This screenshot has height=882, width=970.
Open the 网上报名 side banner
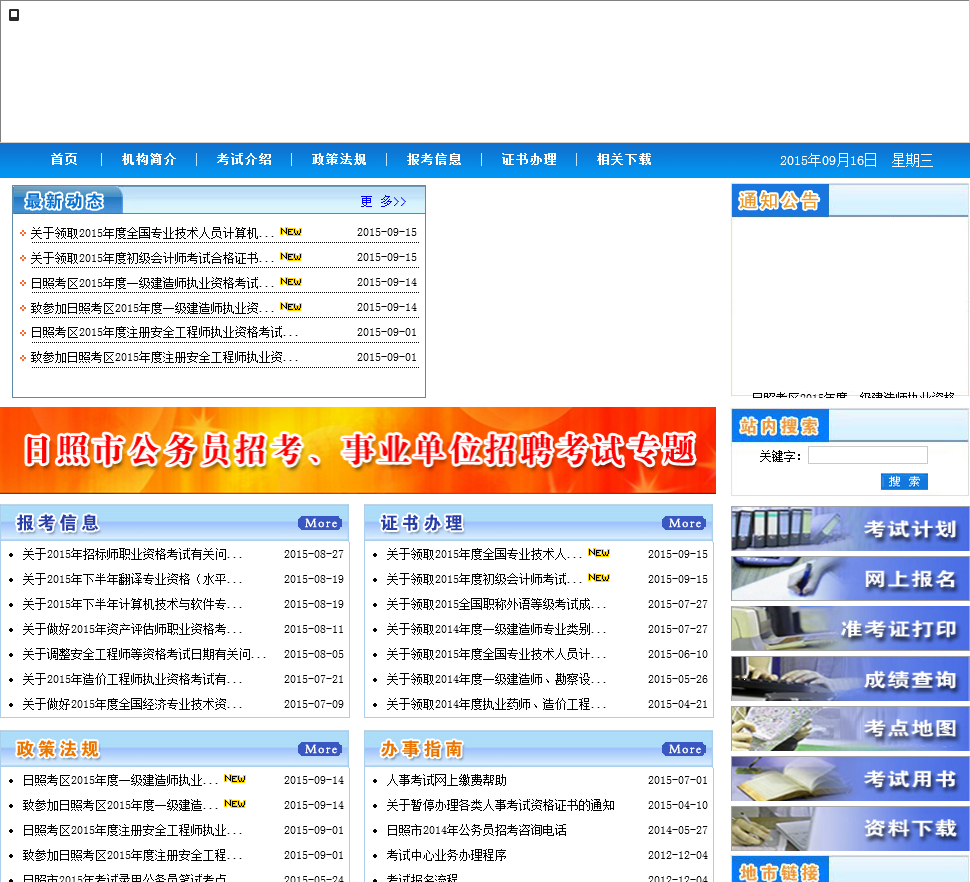point(850,579)
